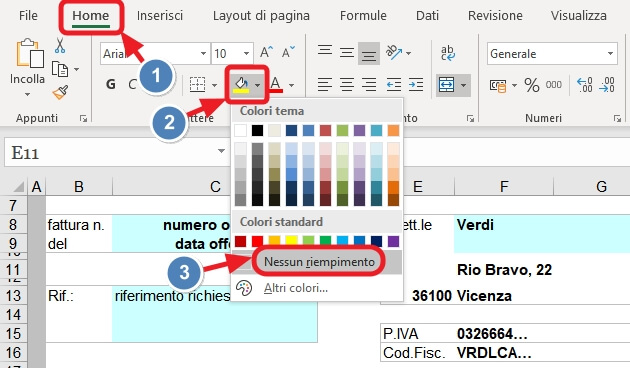The image size is (630, 368).
Task: Open the Dati tab
Action: 427,16
